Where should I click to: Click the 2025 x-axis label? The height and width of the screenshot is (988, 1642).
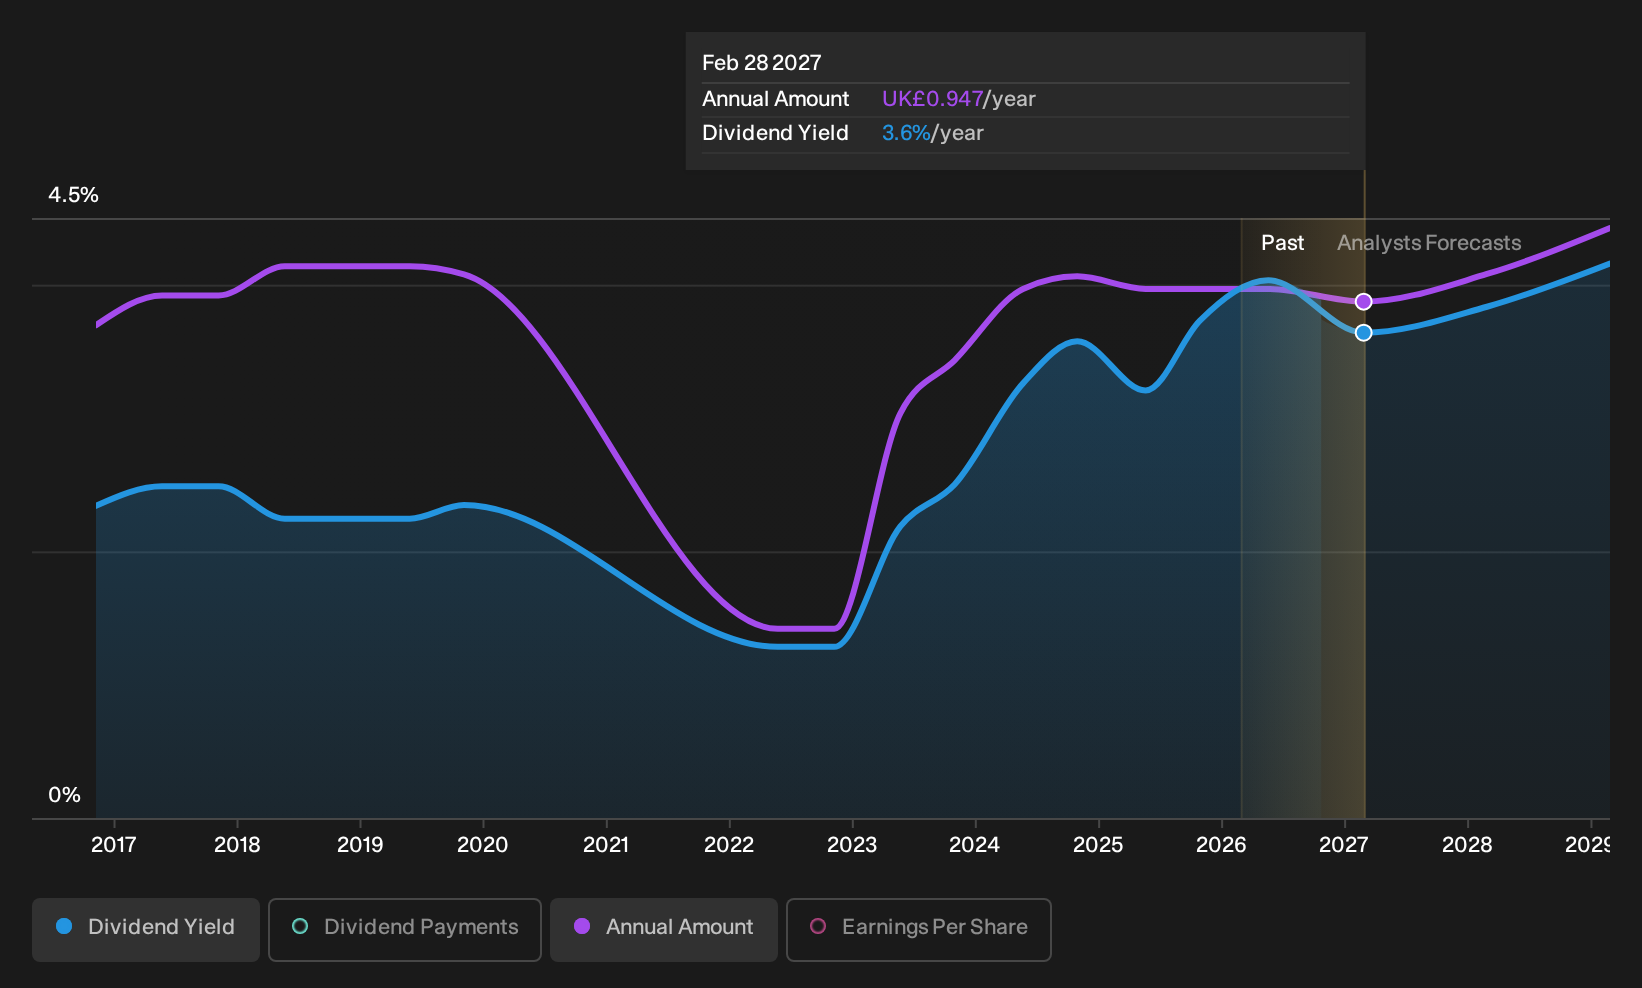pos(1098,845)
